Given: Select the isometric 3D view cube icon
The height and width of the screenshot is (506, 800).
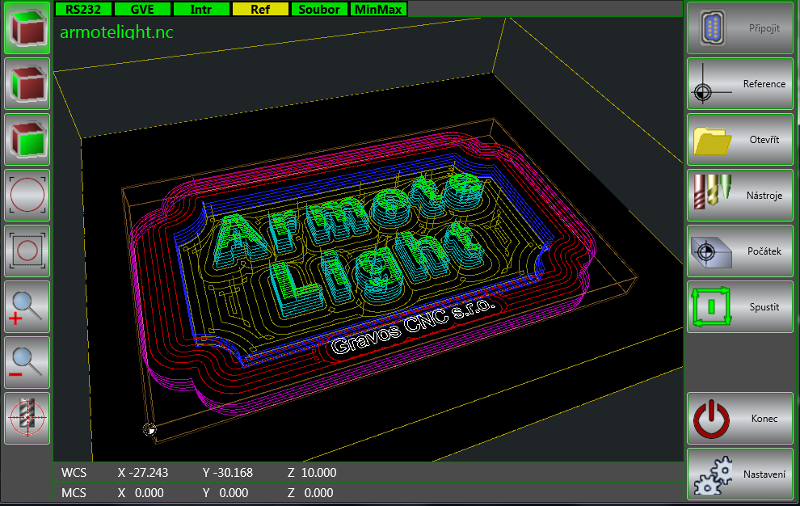Looking at the screenshot, I should 27,28.
